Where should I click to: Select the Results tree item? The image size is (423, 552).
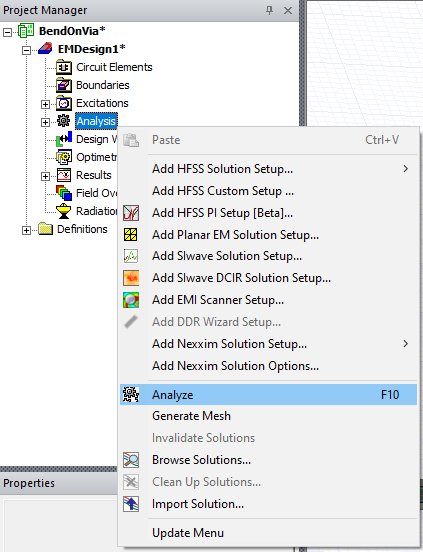pos(94,175)
